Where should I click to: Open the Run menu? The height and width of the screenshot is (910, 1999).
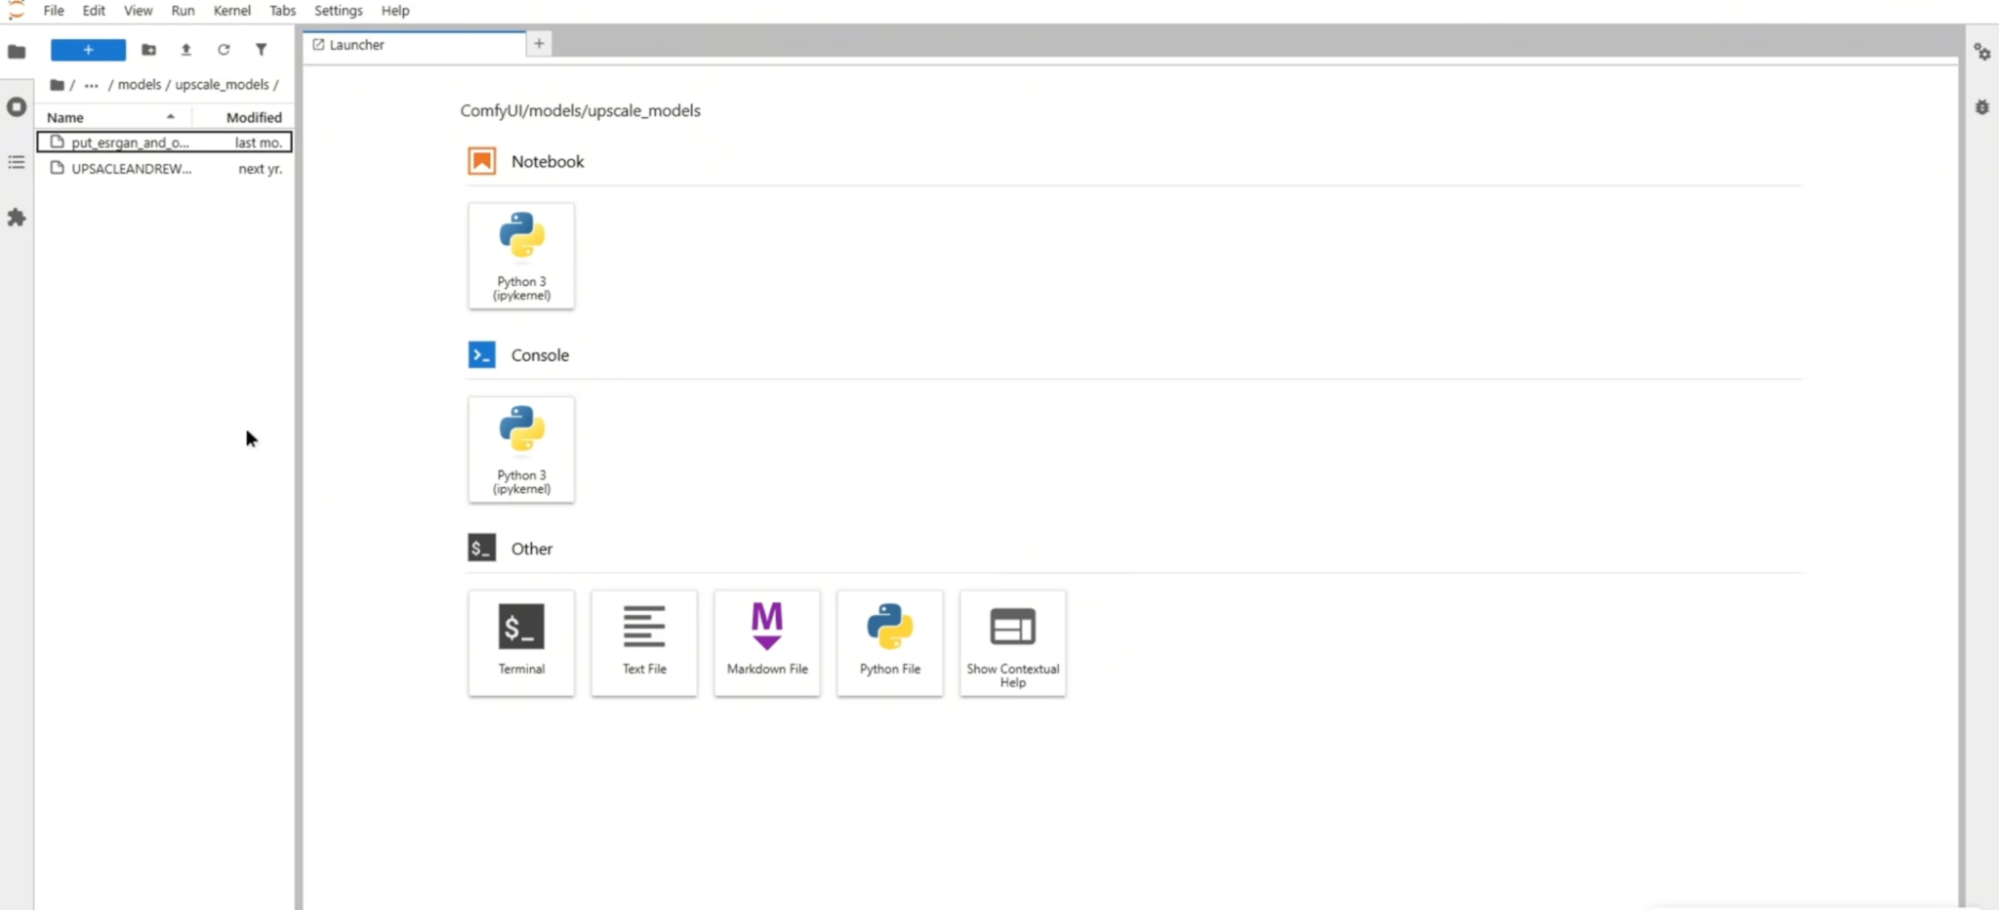tap(183, 11)
